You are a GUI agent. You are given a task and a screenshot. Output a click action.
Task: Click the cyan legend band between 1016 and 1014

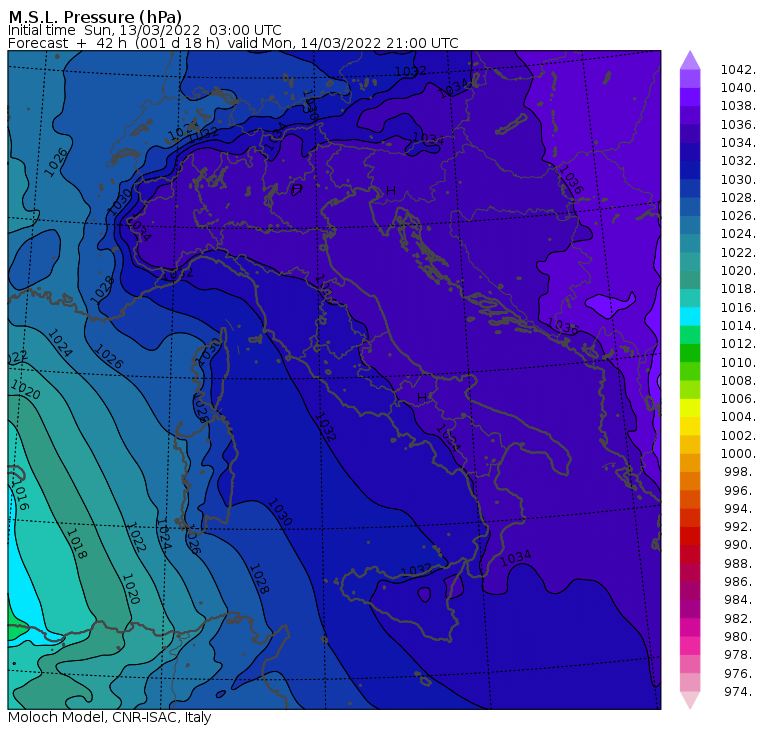coord(690,317)
